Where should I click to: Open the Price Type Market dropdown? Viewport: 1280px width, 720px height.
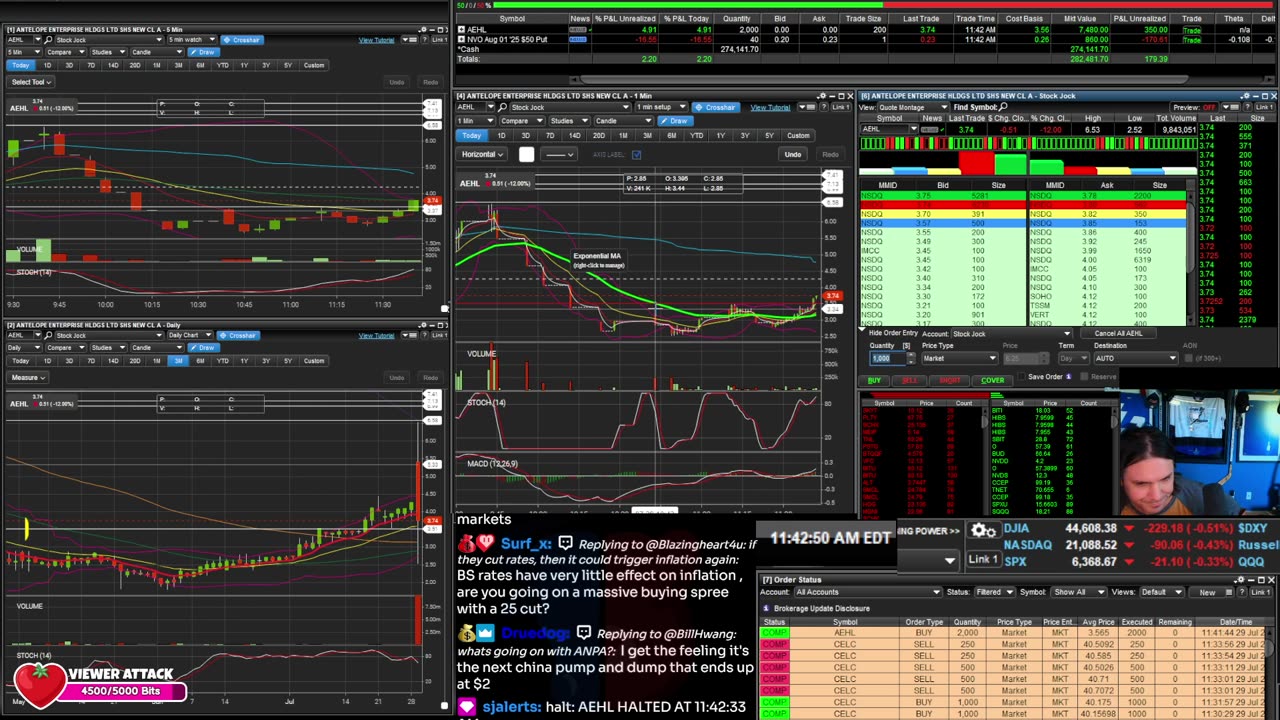click(x=959, y=358)
